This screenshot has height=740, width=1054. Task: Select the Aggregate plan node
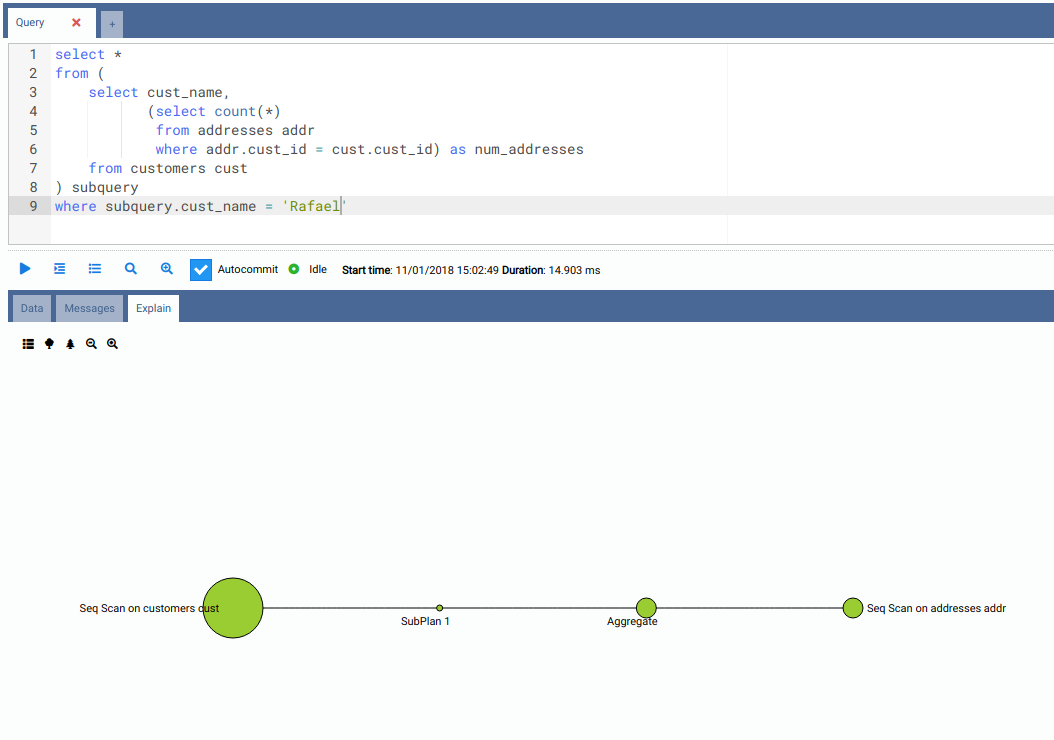pos(646,607)
